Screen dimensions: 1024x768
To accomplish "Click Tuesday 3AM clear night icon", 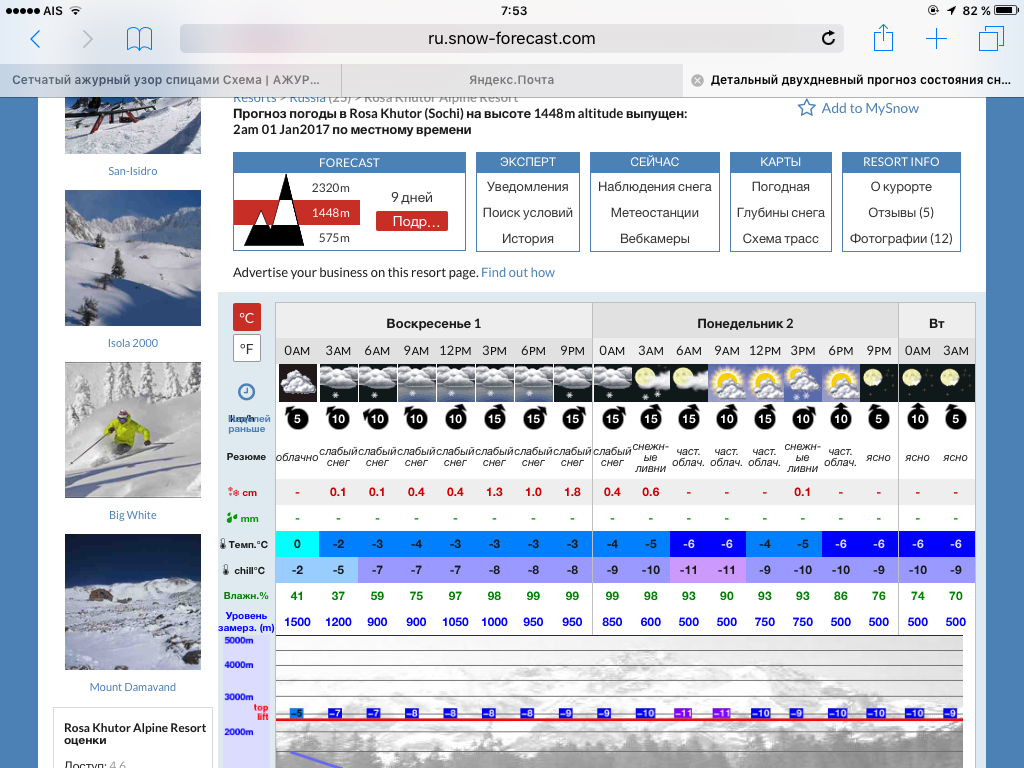I will pyautogui.click(x=955, y=383).
